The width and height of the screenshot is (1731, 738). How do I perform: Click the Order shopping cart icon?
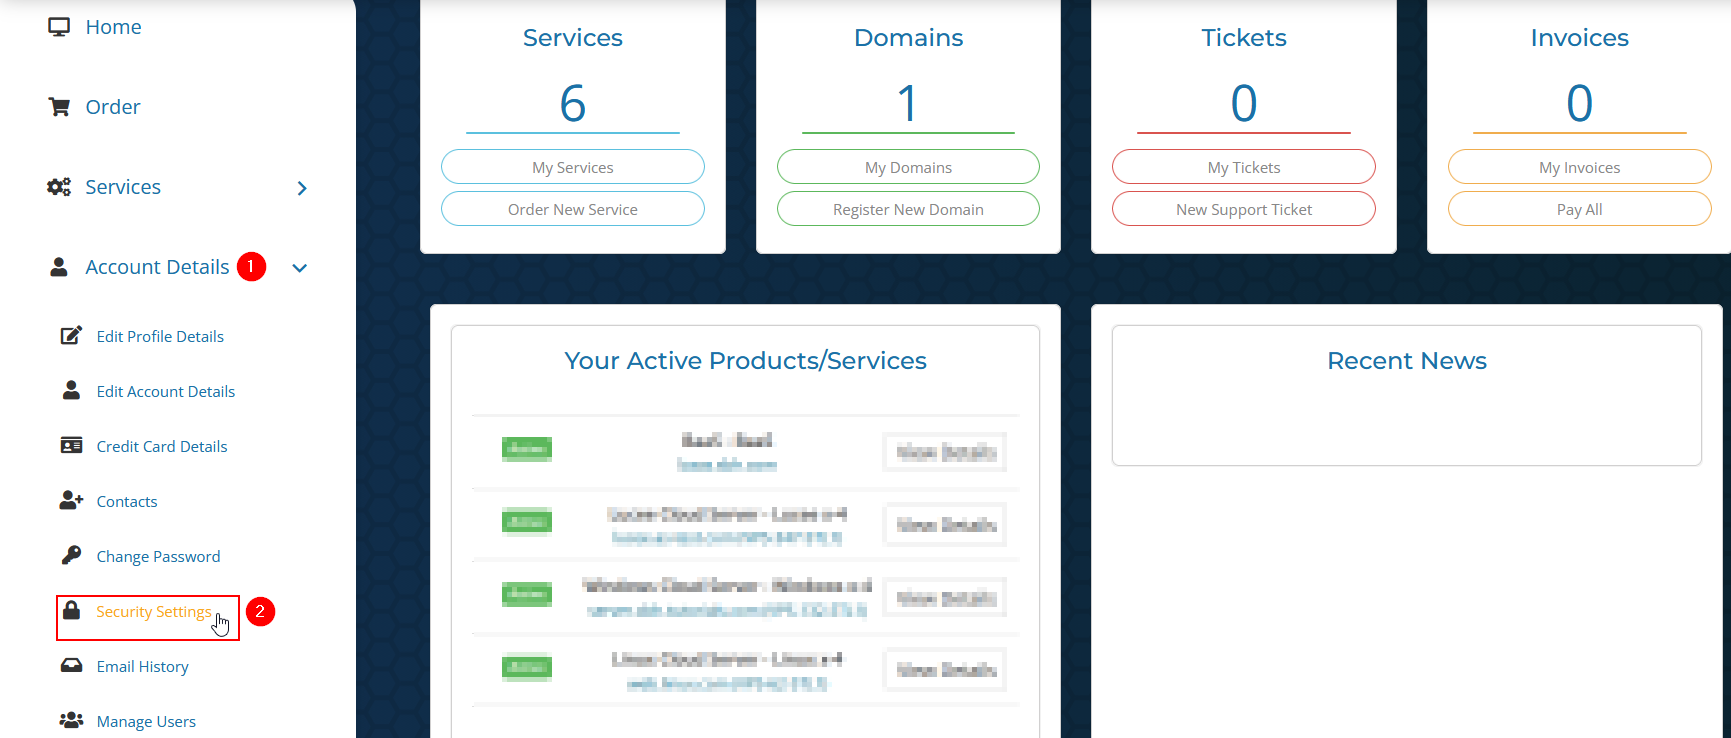tap(59, 107)
